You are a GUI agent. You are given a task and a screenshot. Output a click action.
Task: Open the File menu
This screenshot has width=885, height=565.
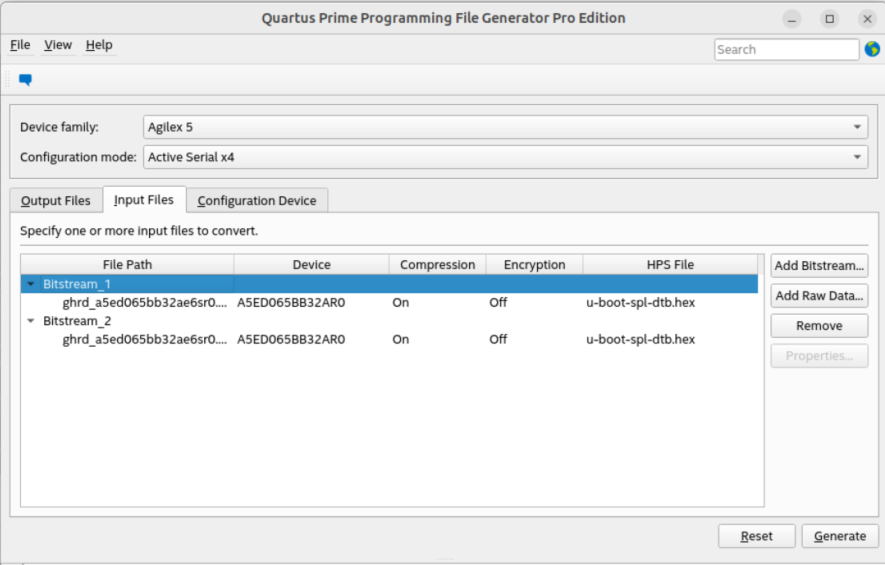tap(20, 45)
